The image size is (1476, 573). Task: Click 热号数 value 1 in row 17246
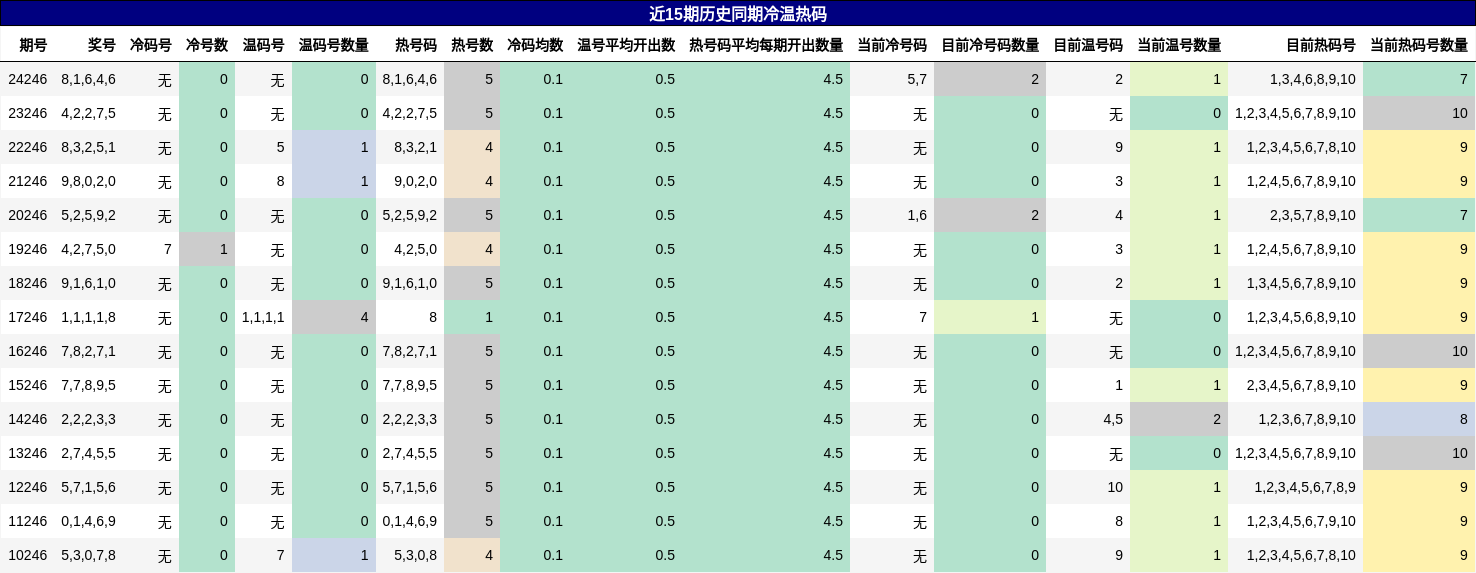pos(489,317)
